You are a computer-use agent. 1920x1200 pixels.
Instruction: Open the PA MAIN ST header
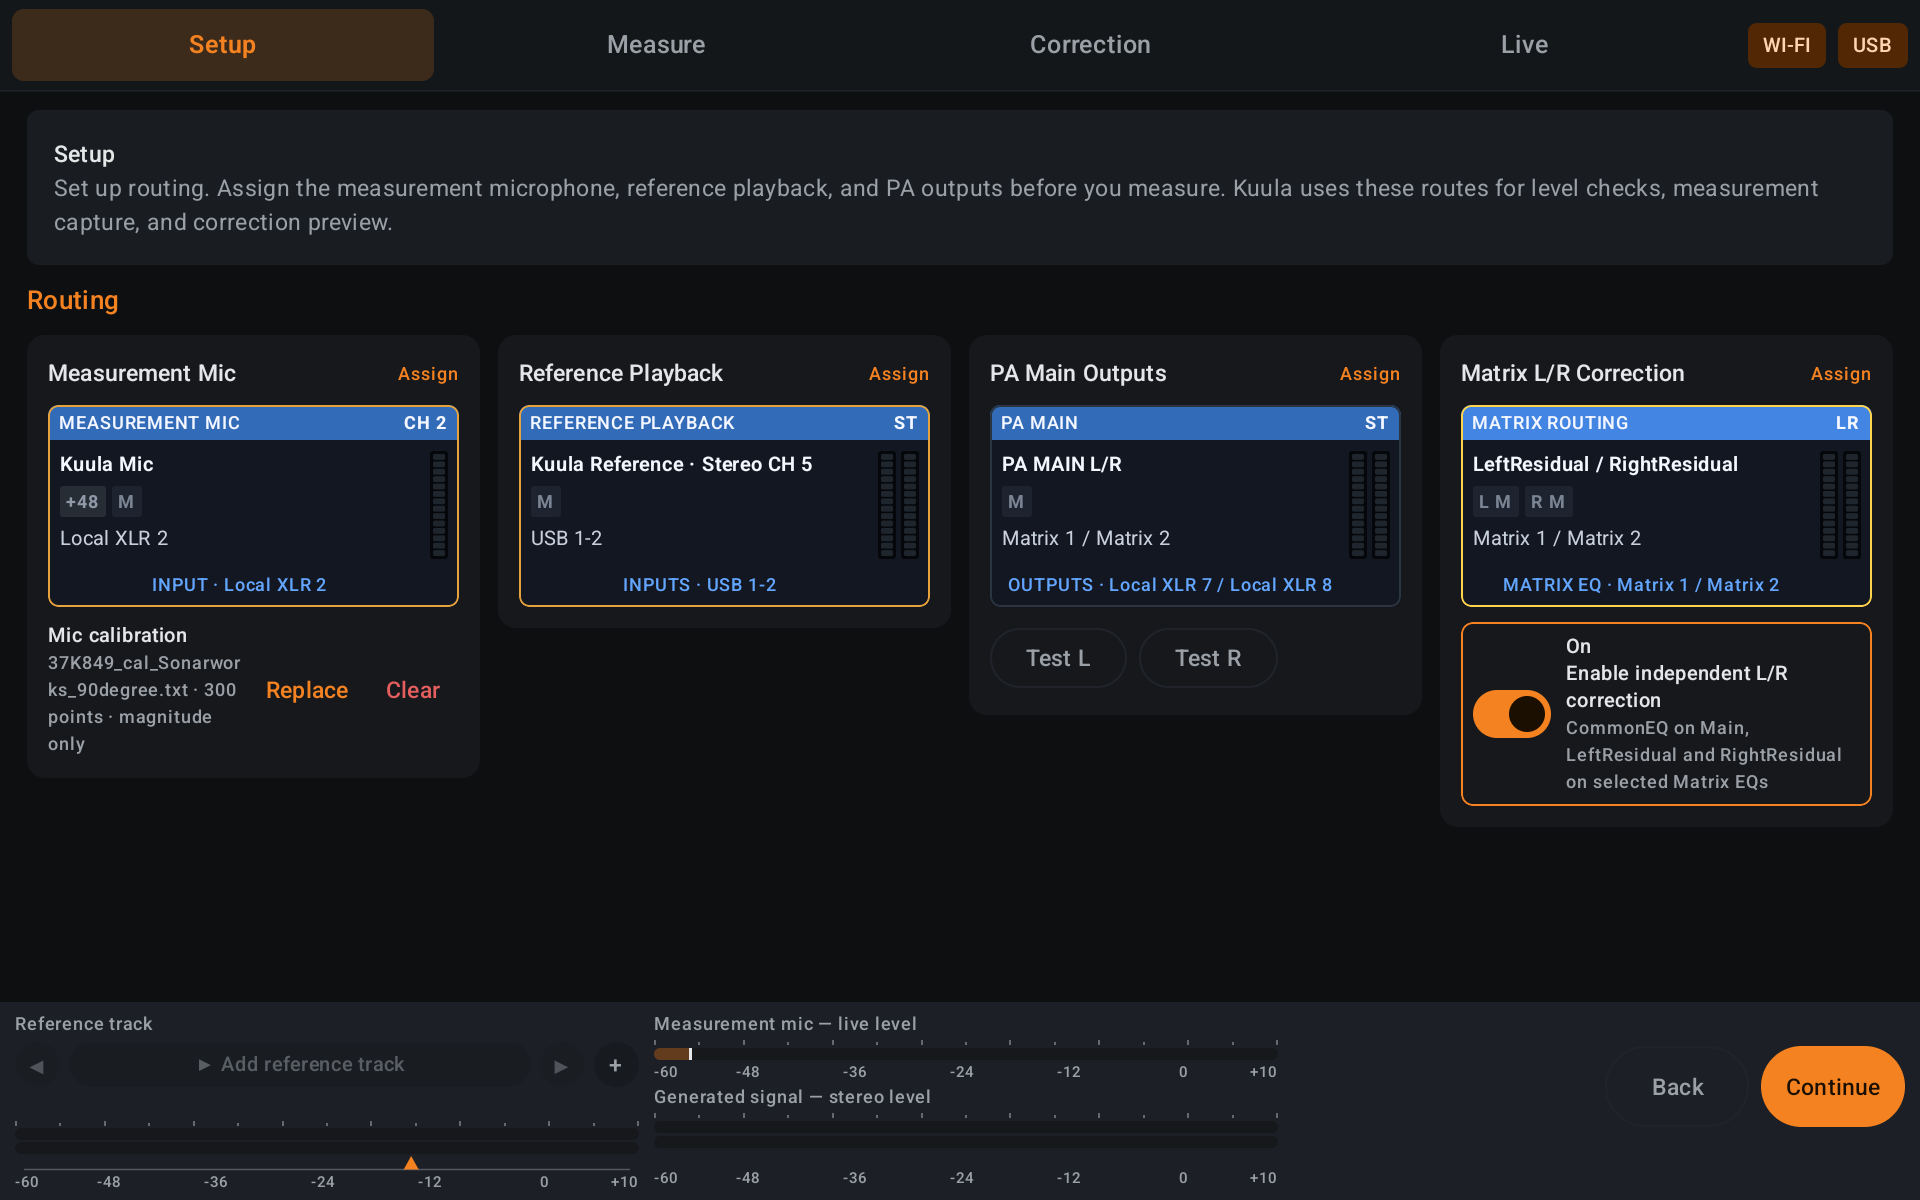pyautogui.click(x=1195, y=423)
